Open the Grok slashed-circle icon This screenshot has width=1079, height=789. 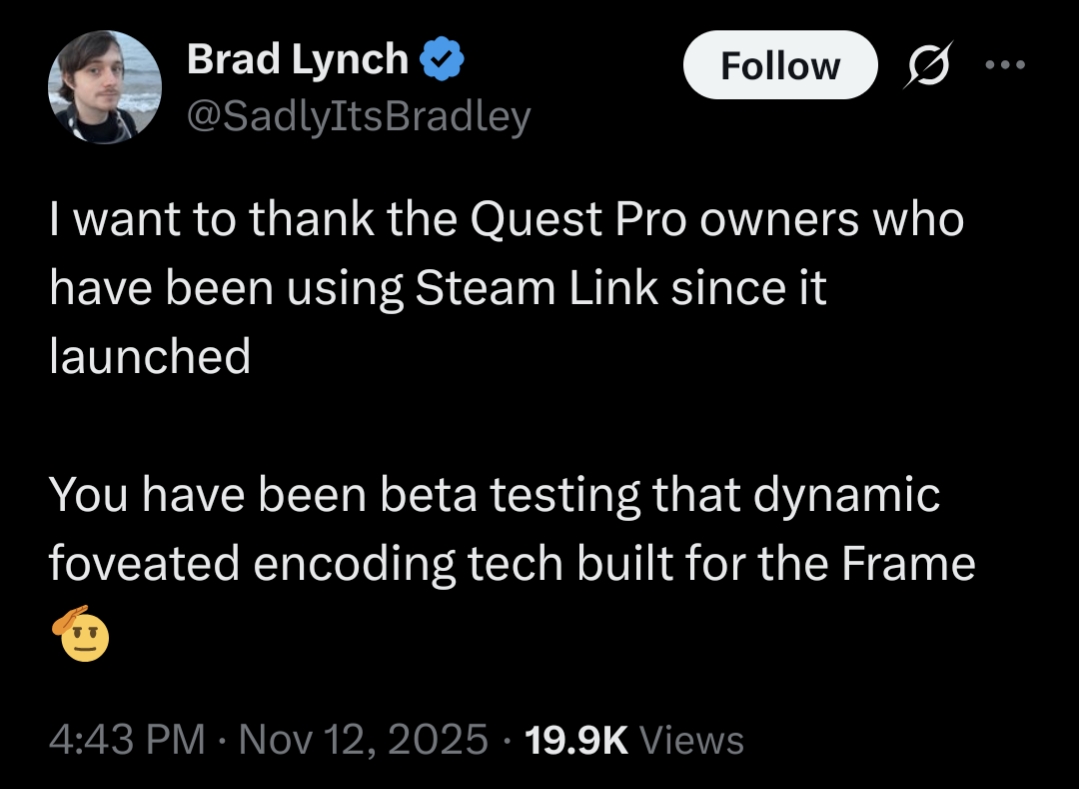pos(928,66)
